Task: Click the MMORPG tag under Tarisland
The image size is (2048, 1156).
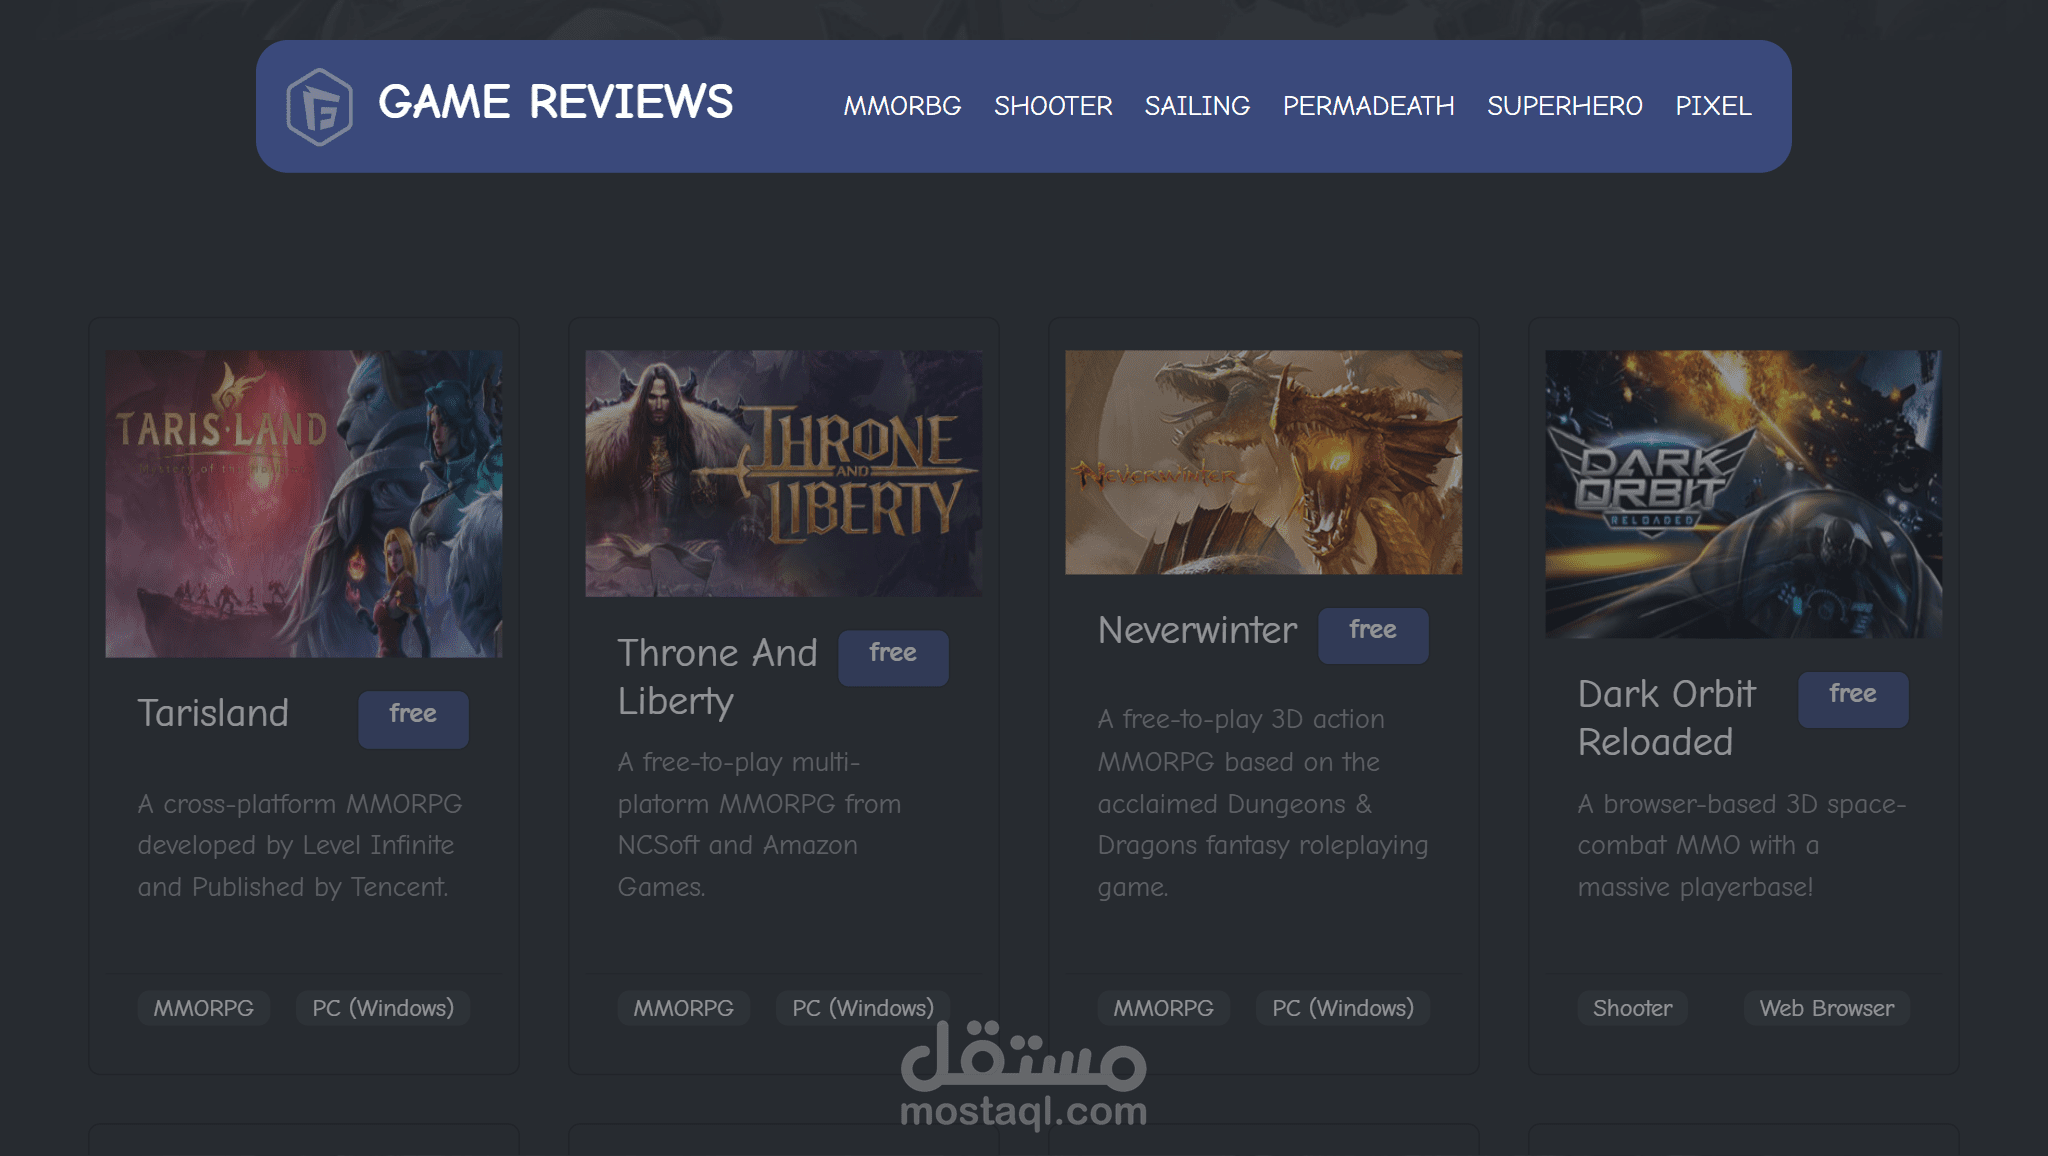Action: pos(203,1008)
